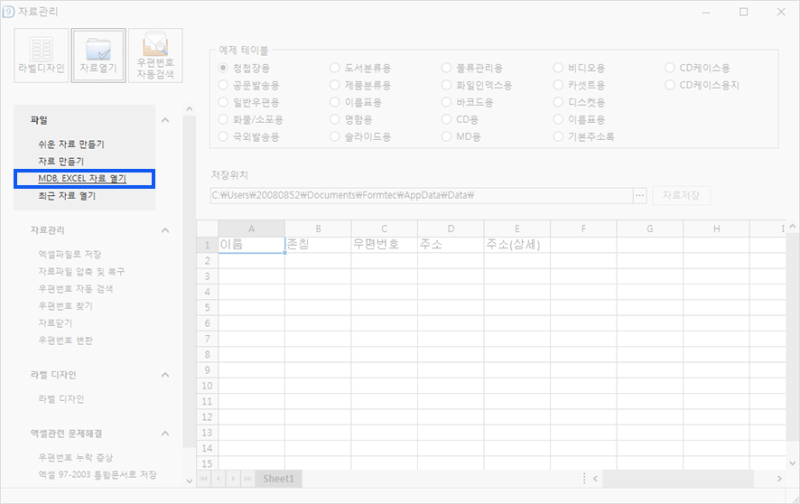
Task: Click sidebar vertical scrollbar thumb
Action: pos(189,282)
